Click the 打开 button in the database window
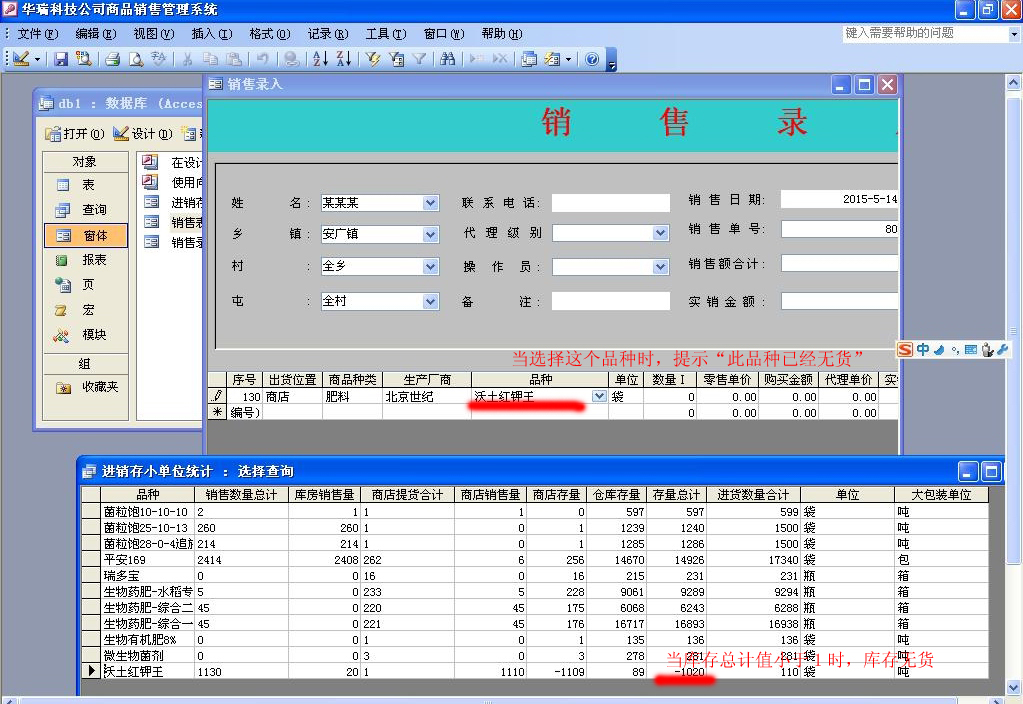The width and height of the screenshot is (1023, 704). coord(76,134)
